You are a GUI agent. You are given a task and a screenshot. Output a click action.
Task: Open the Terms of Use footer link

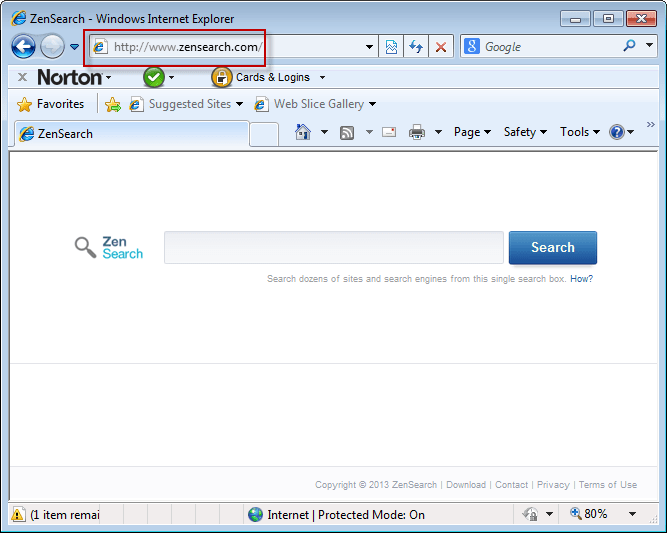pos(607,485)
